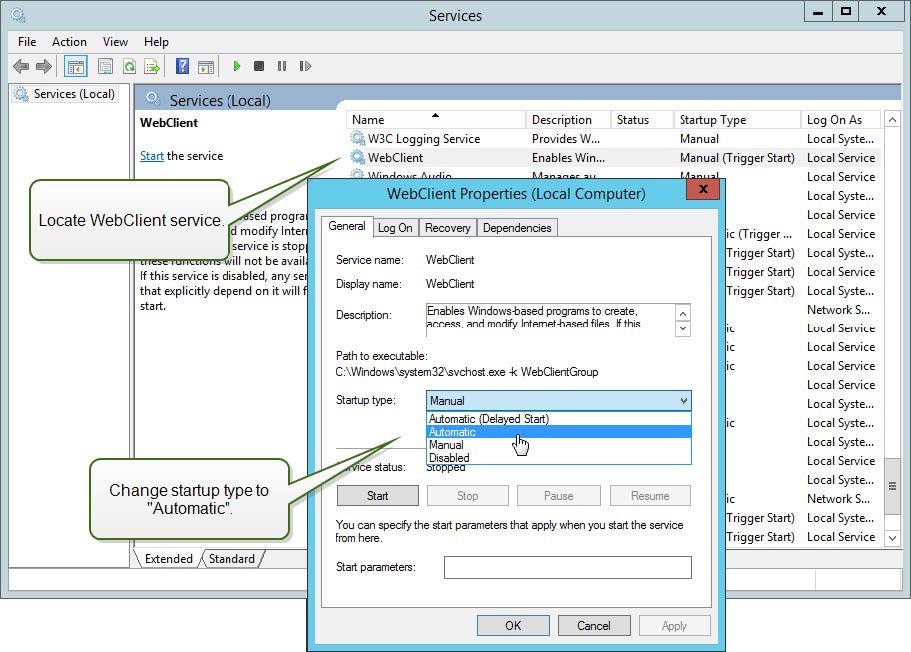Click the Back arrow in the toolbar

21,67
